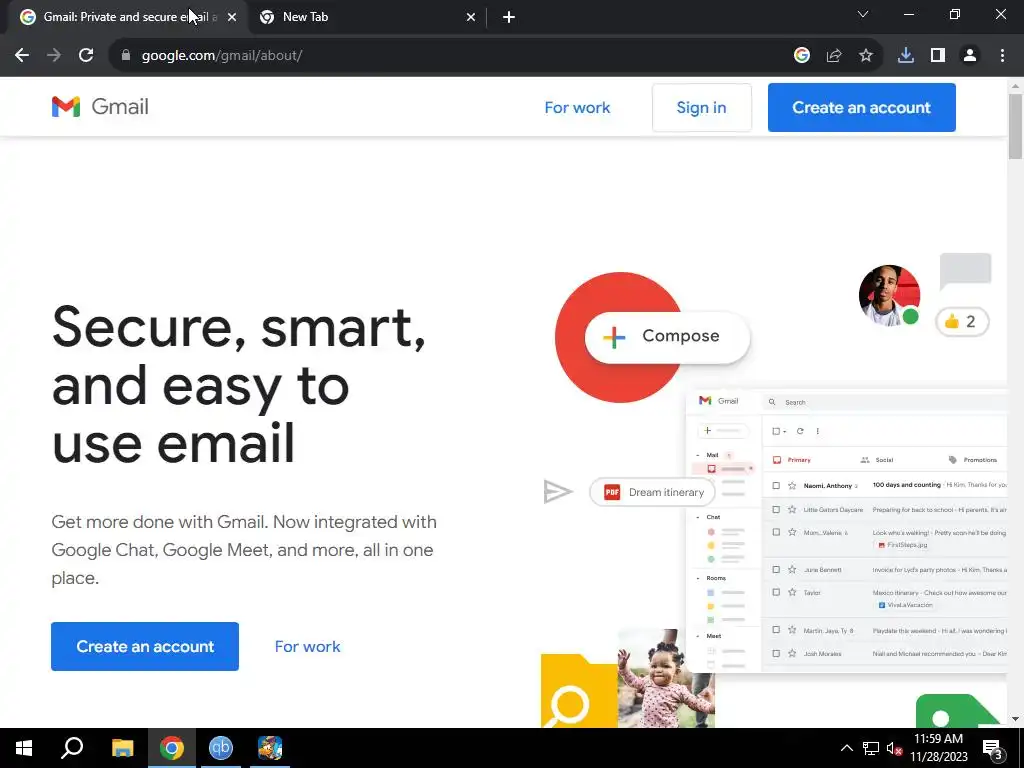Open For work link beside Create an account
Viewport: 1024px width, 768px height.
point(307,647)
